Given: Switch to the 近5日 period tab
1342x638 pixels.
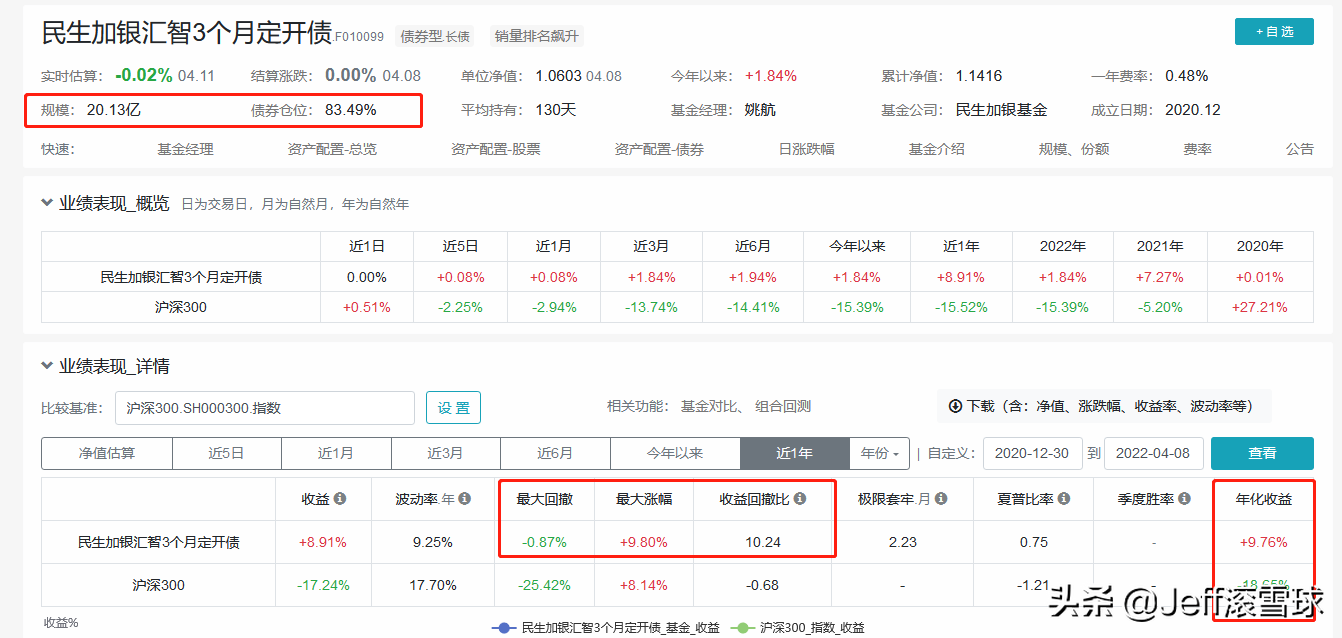Looking at the screenshot, I should [227, 453].
